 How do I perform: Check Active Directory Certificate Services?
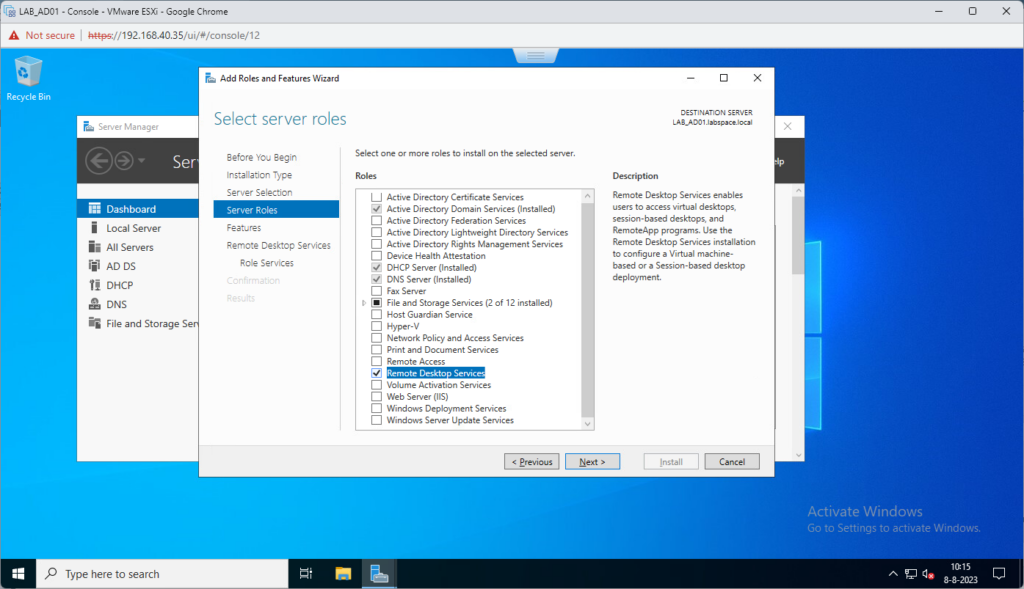376,197
